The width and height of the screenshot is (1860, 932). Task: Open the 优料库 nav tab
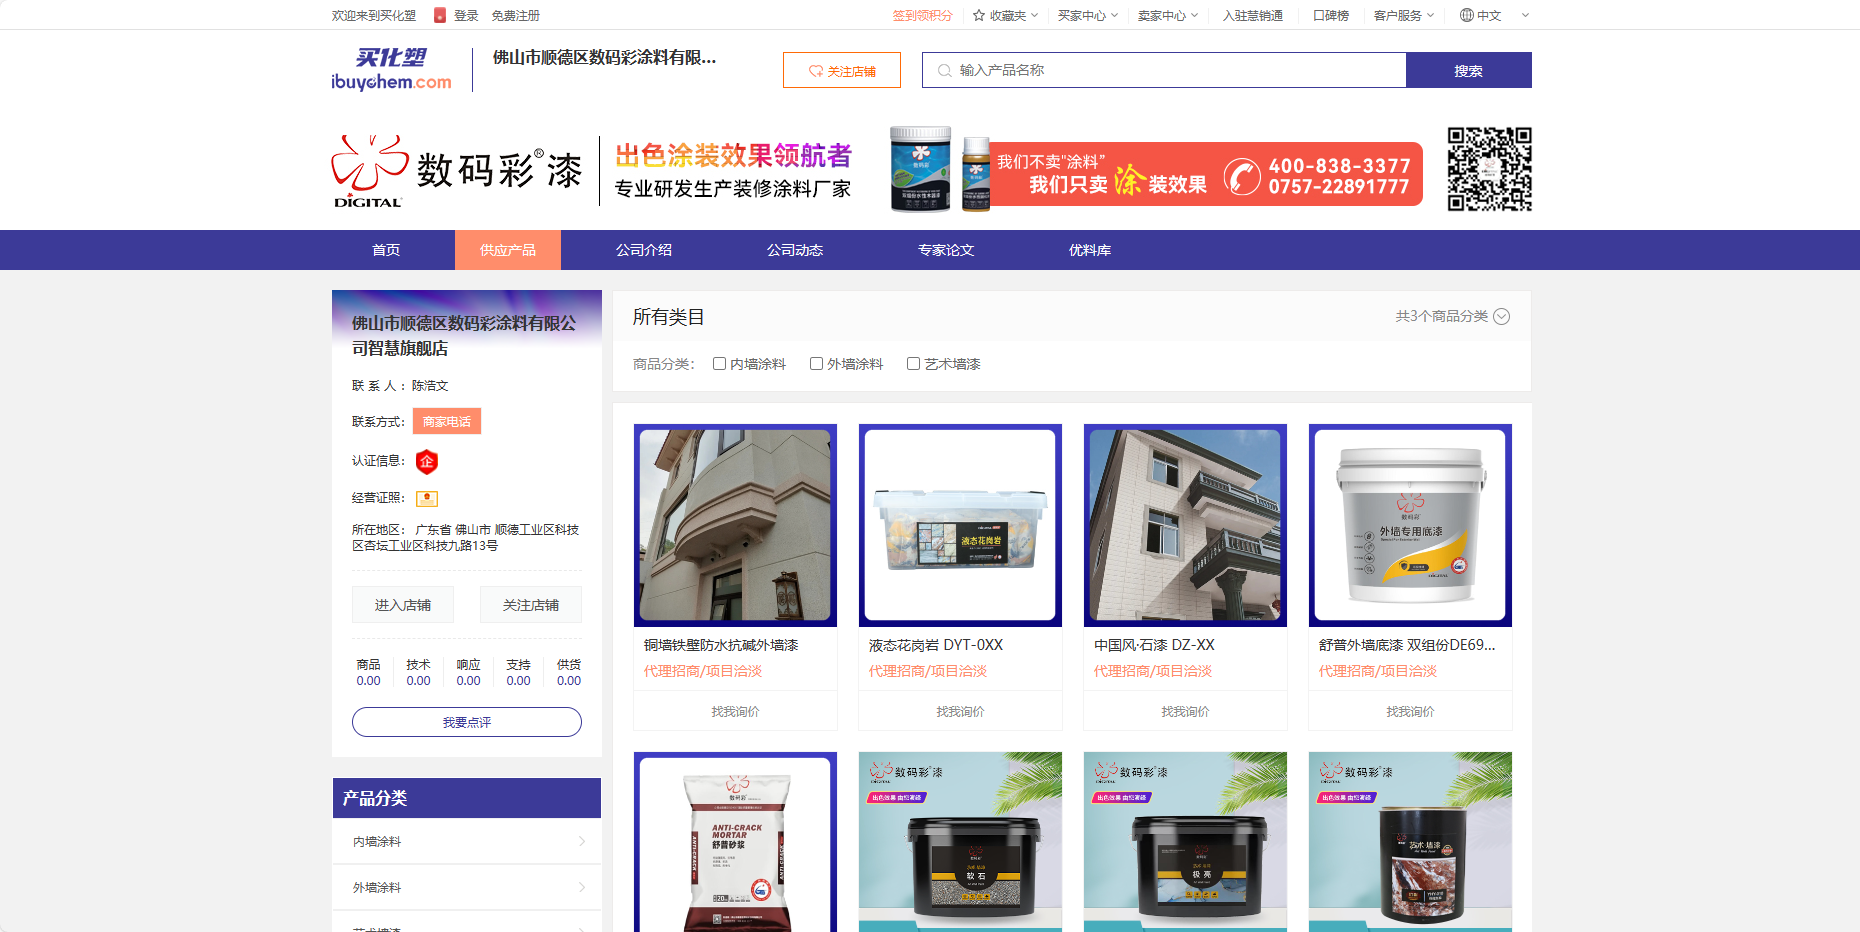(x=1090, y=250)
